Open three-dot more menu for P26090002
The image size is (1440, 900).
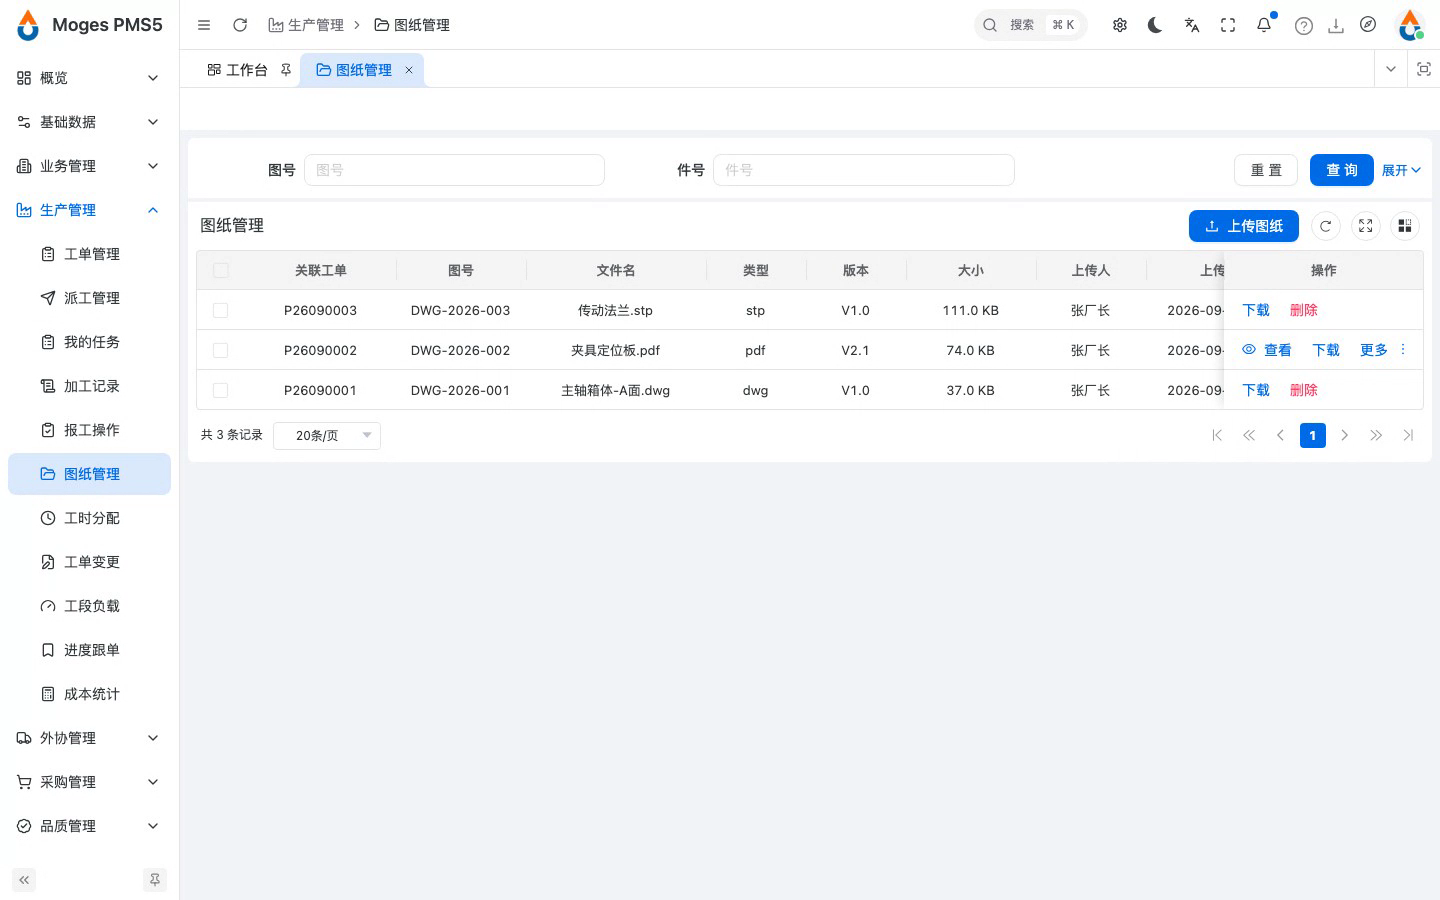(x=1403, y=349)
